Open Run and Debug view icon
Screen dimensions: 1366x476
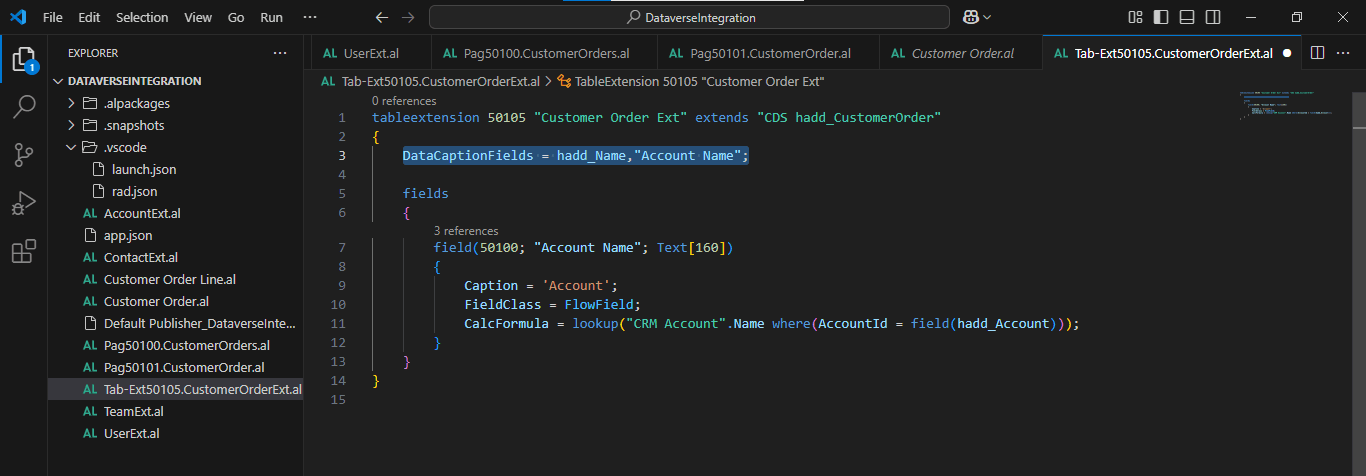(x=23, y=203)
